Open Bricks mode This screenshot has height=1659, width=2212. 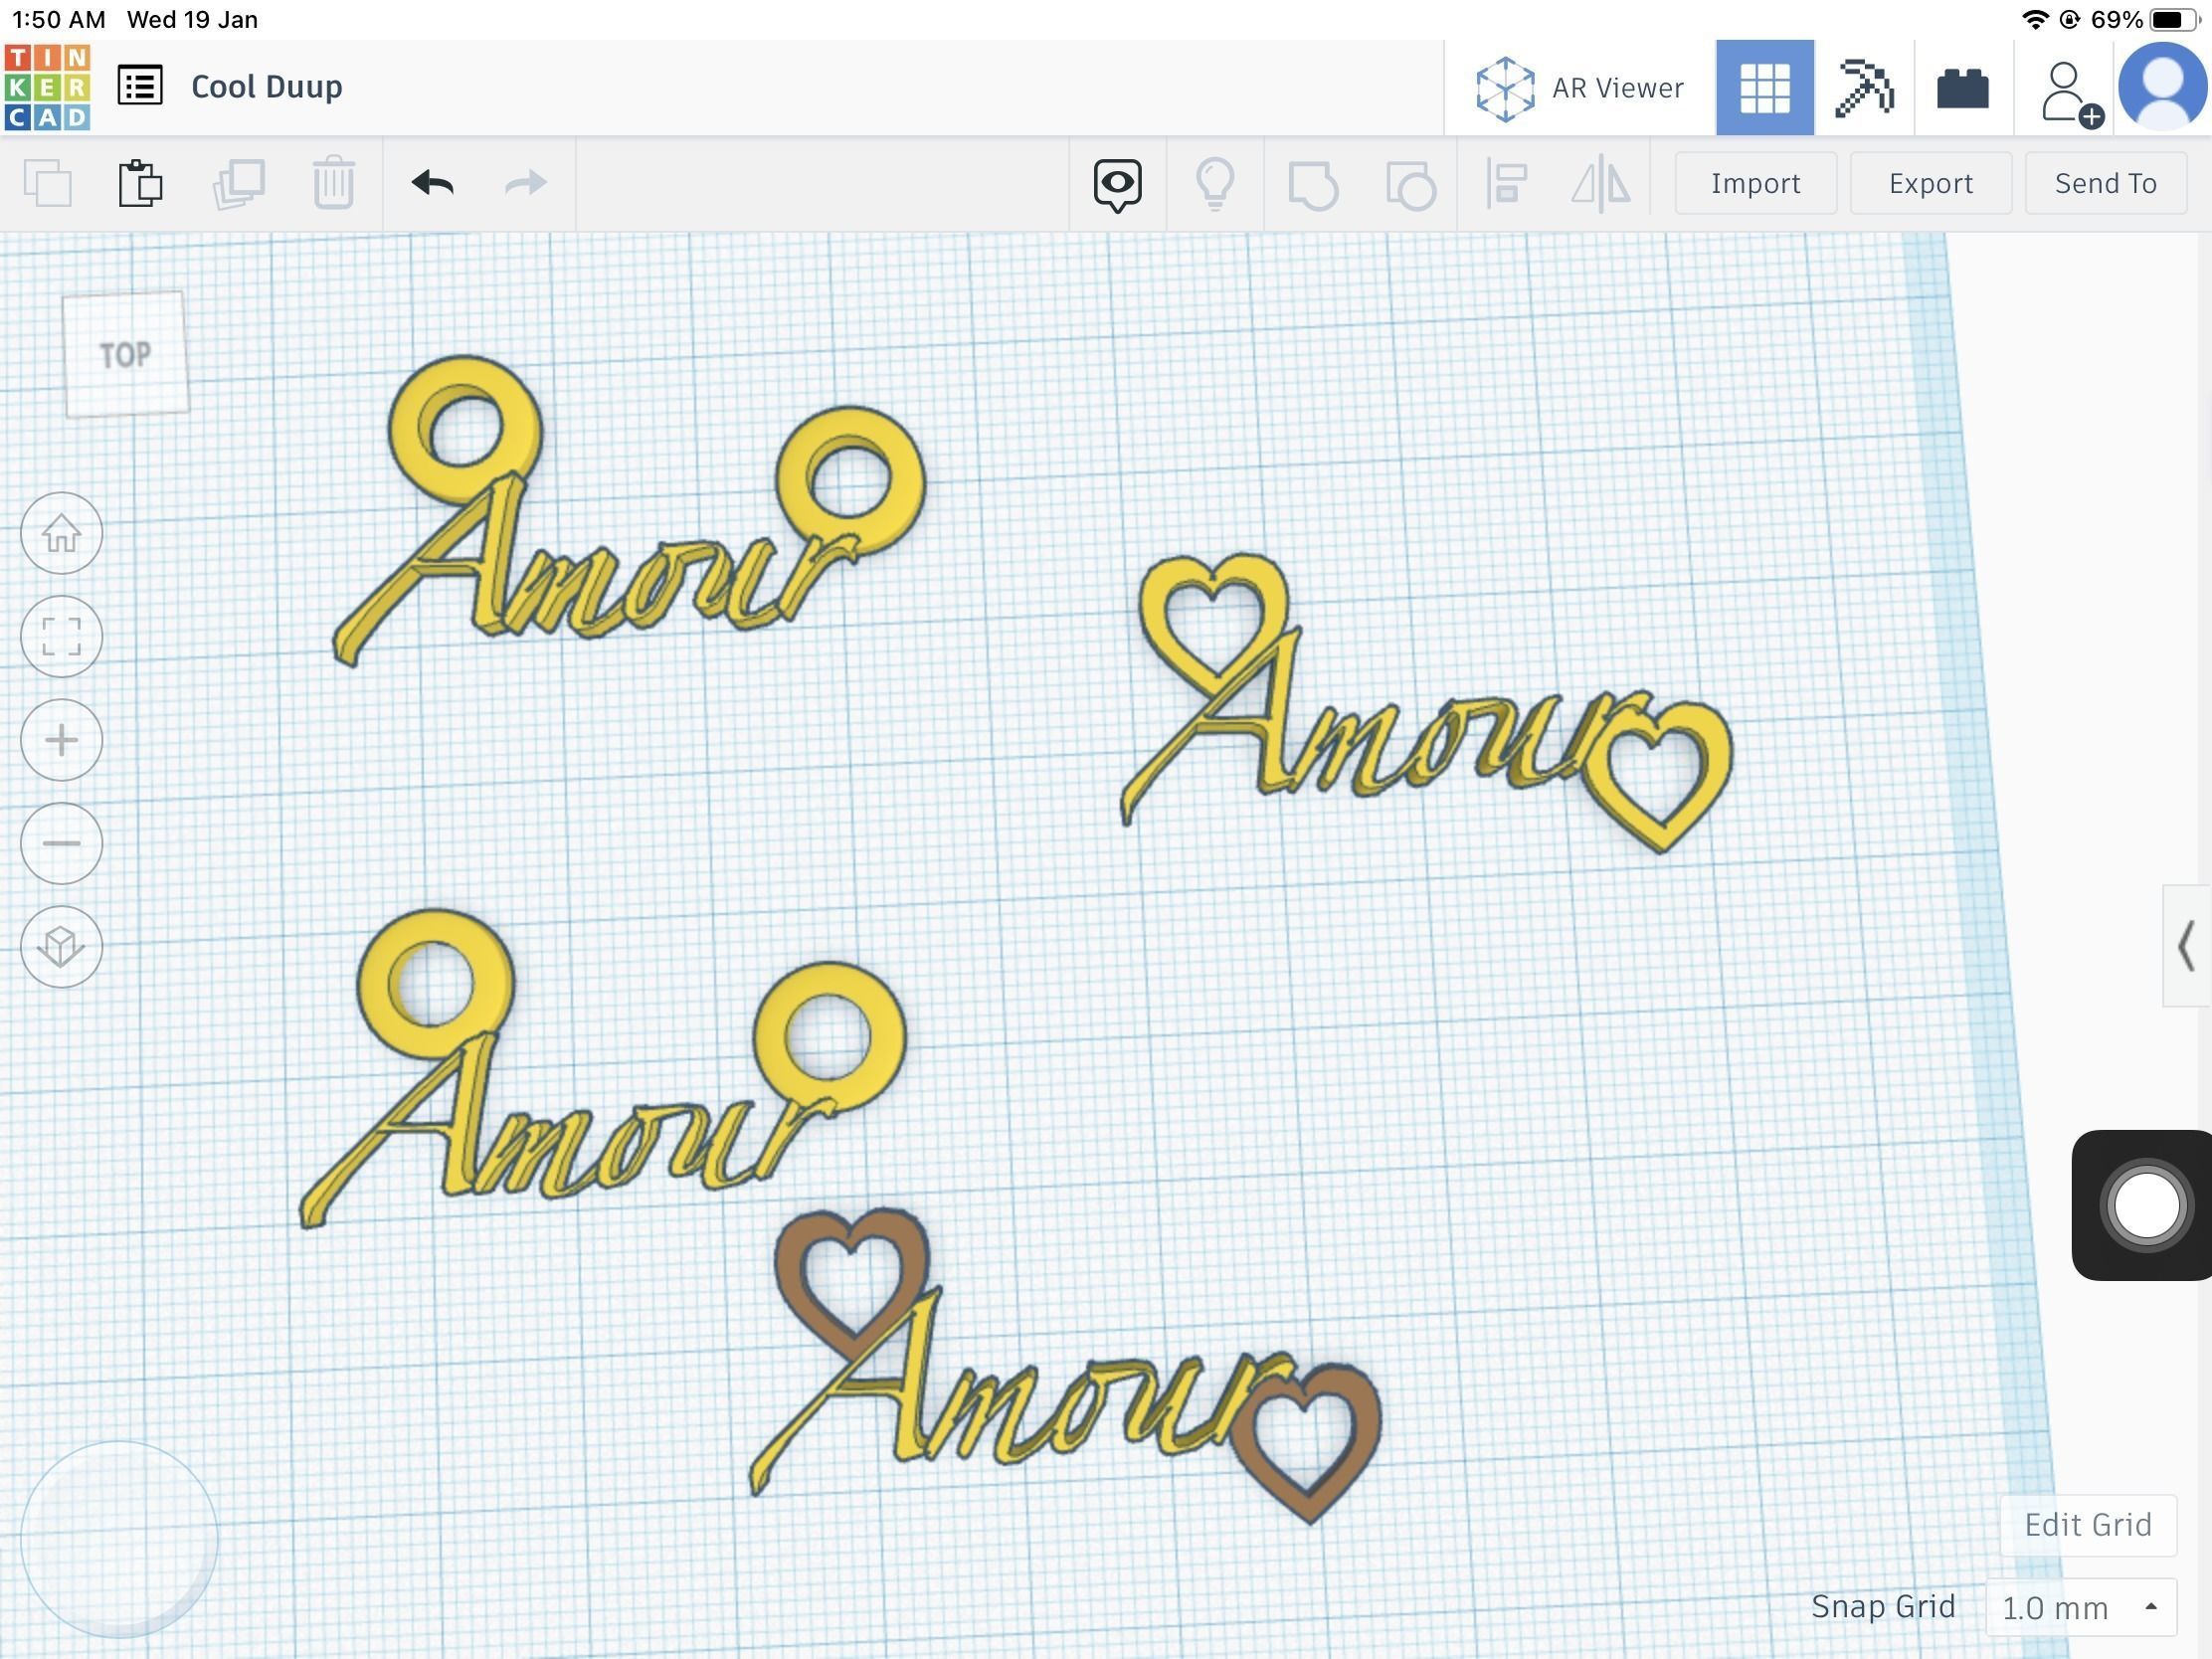pyautogui.click(x=1962, y=88)
